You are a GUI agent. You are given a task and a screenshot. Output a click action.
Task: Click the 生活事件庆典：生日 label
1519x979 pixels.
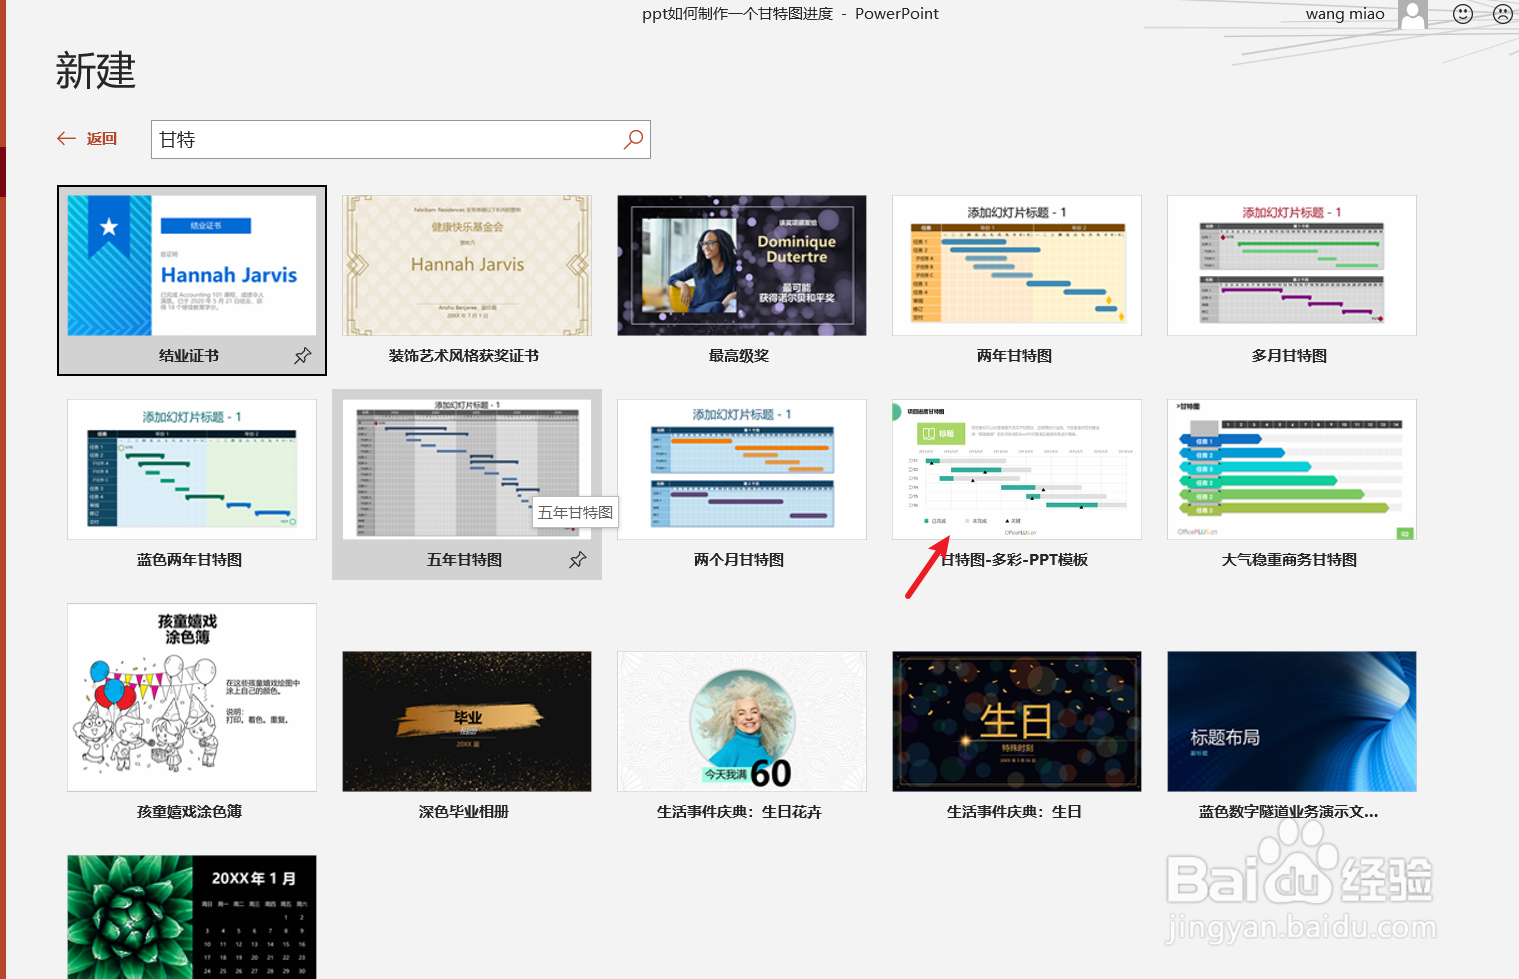[x=1014, y=812]
